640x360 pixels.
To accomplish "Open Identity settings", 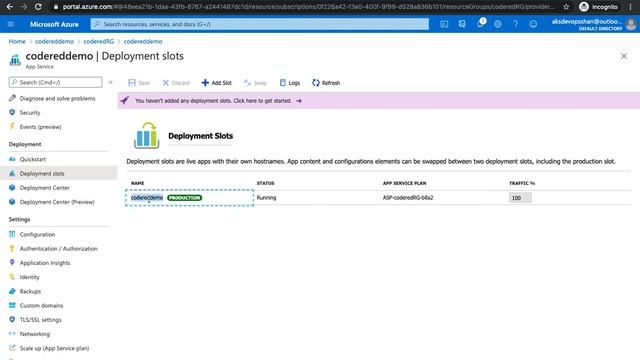I will [x=29, y=277].
